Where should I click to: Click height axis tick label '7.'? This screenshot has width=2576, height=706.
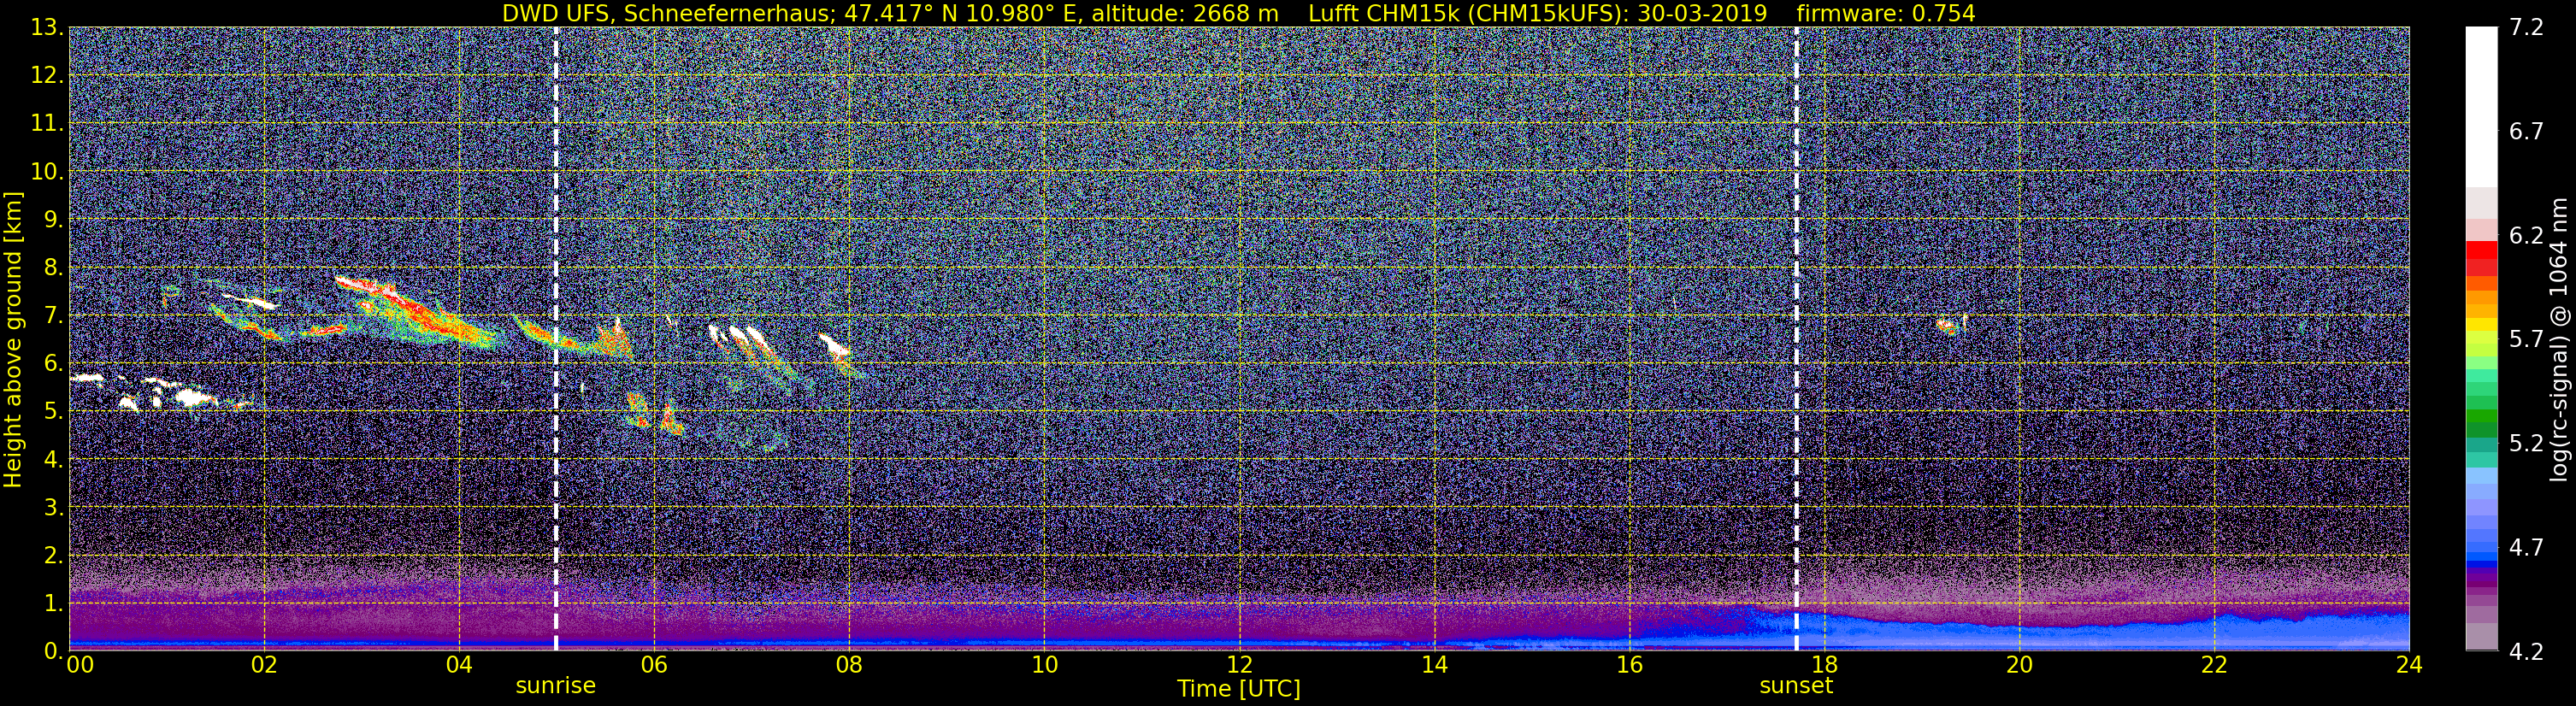(53, 316)
